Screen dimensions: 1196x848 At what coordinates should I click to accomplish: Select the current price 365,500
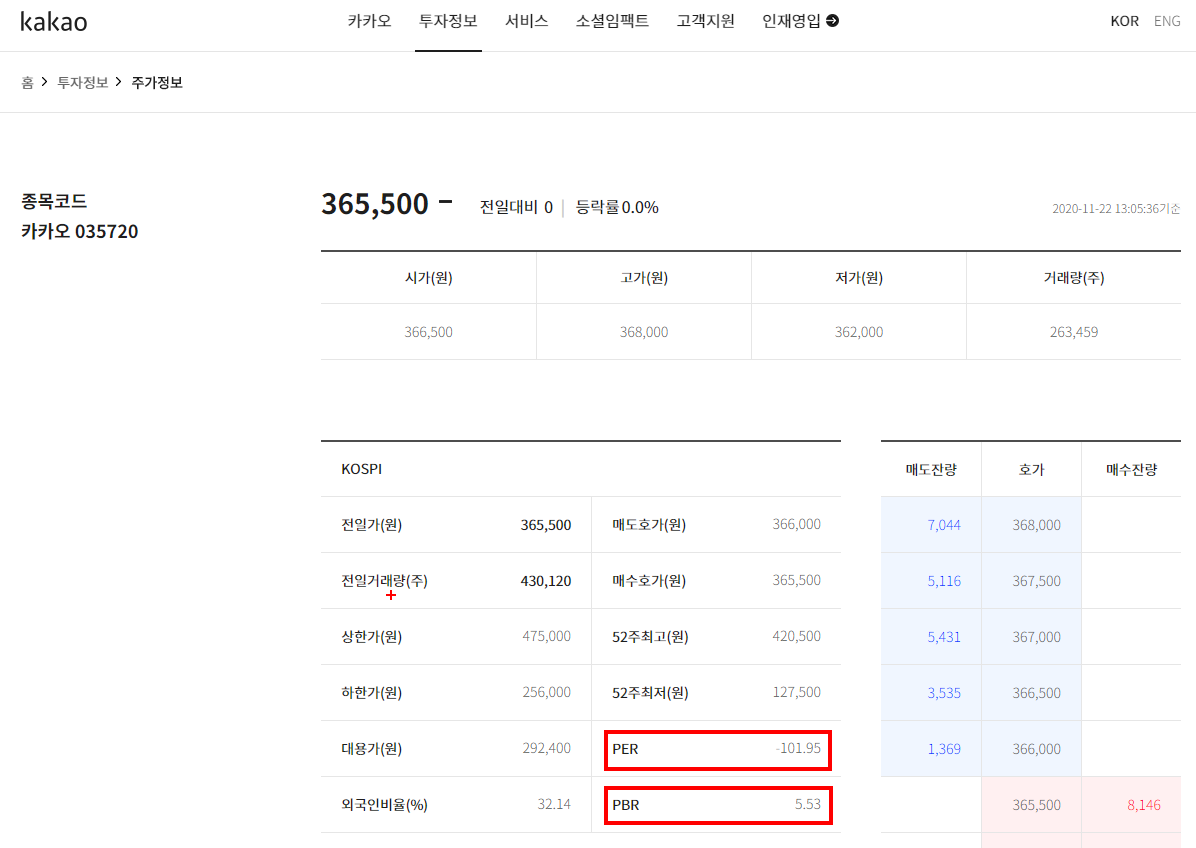pyautogui.click(x=375, y=204)
